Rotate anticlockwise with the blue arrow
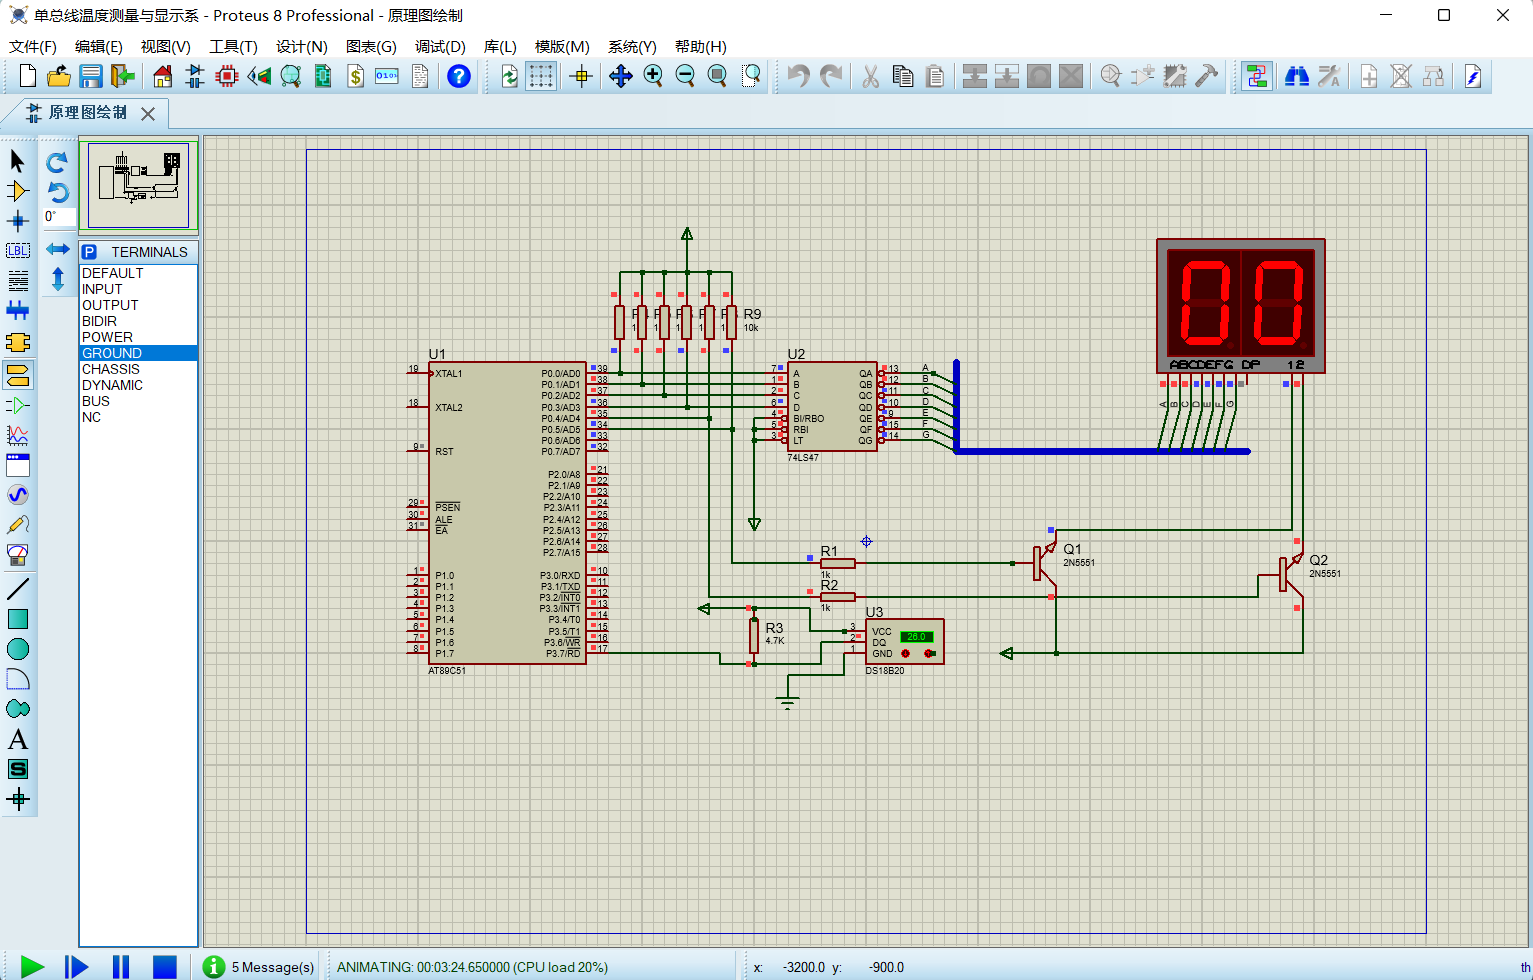Screen dimensions: 1533x980 pyautogui.click(x=57, y=191)
